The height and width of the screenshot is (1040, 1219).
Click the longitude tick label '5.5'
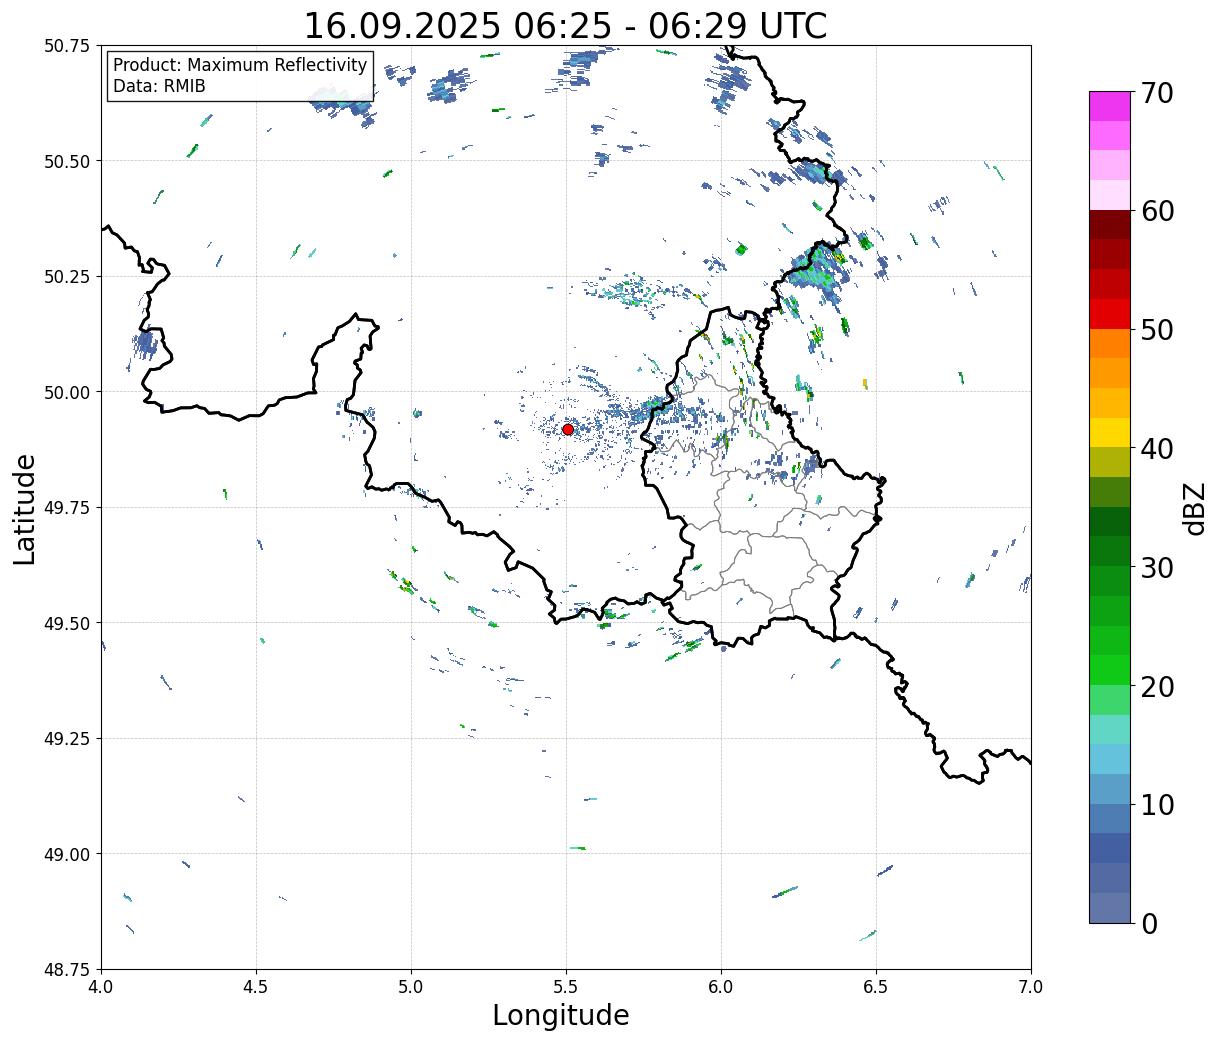click(x=566, y=987)
